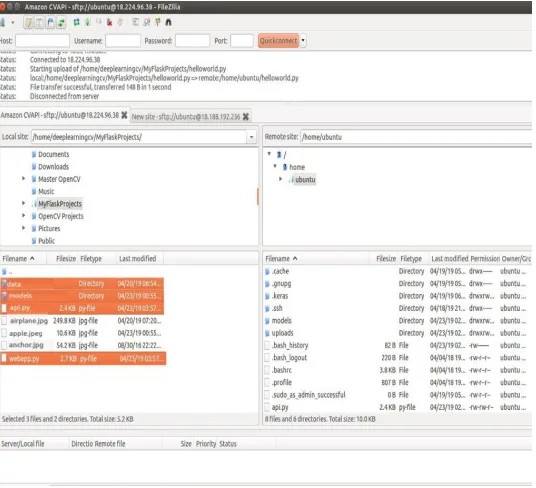
Task: Expand the OpenCV Projects folder
Action: [x=23, y=216]
